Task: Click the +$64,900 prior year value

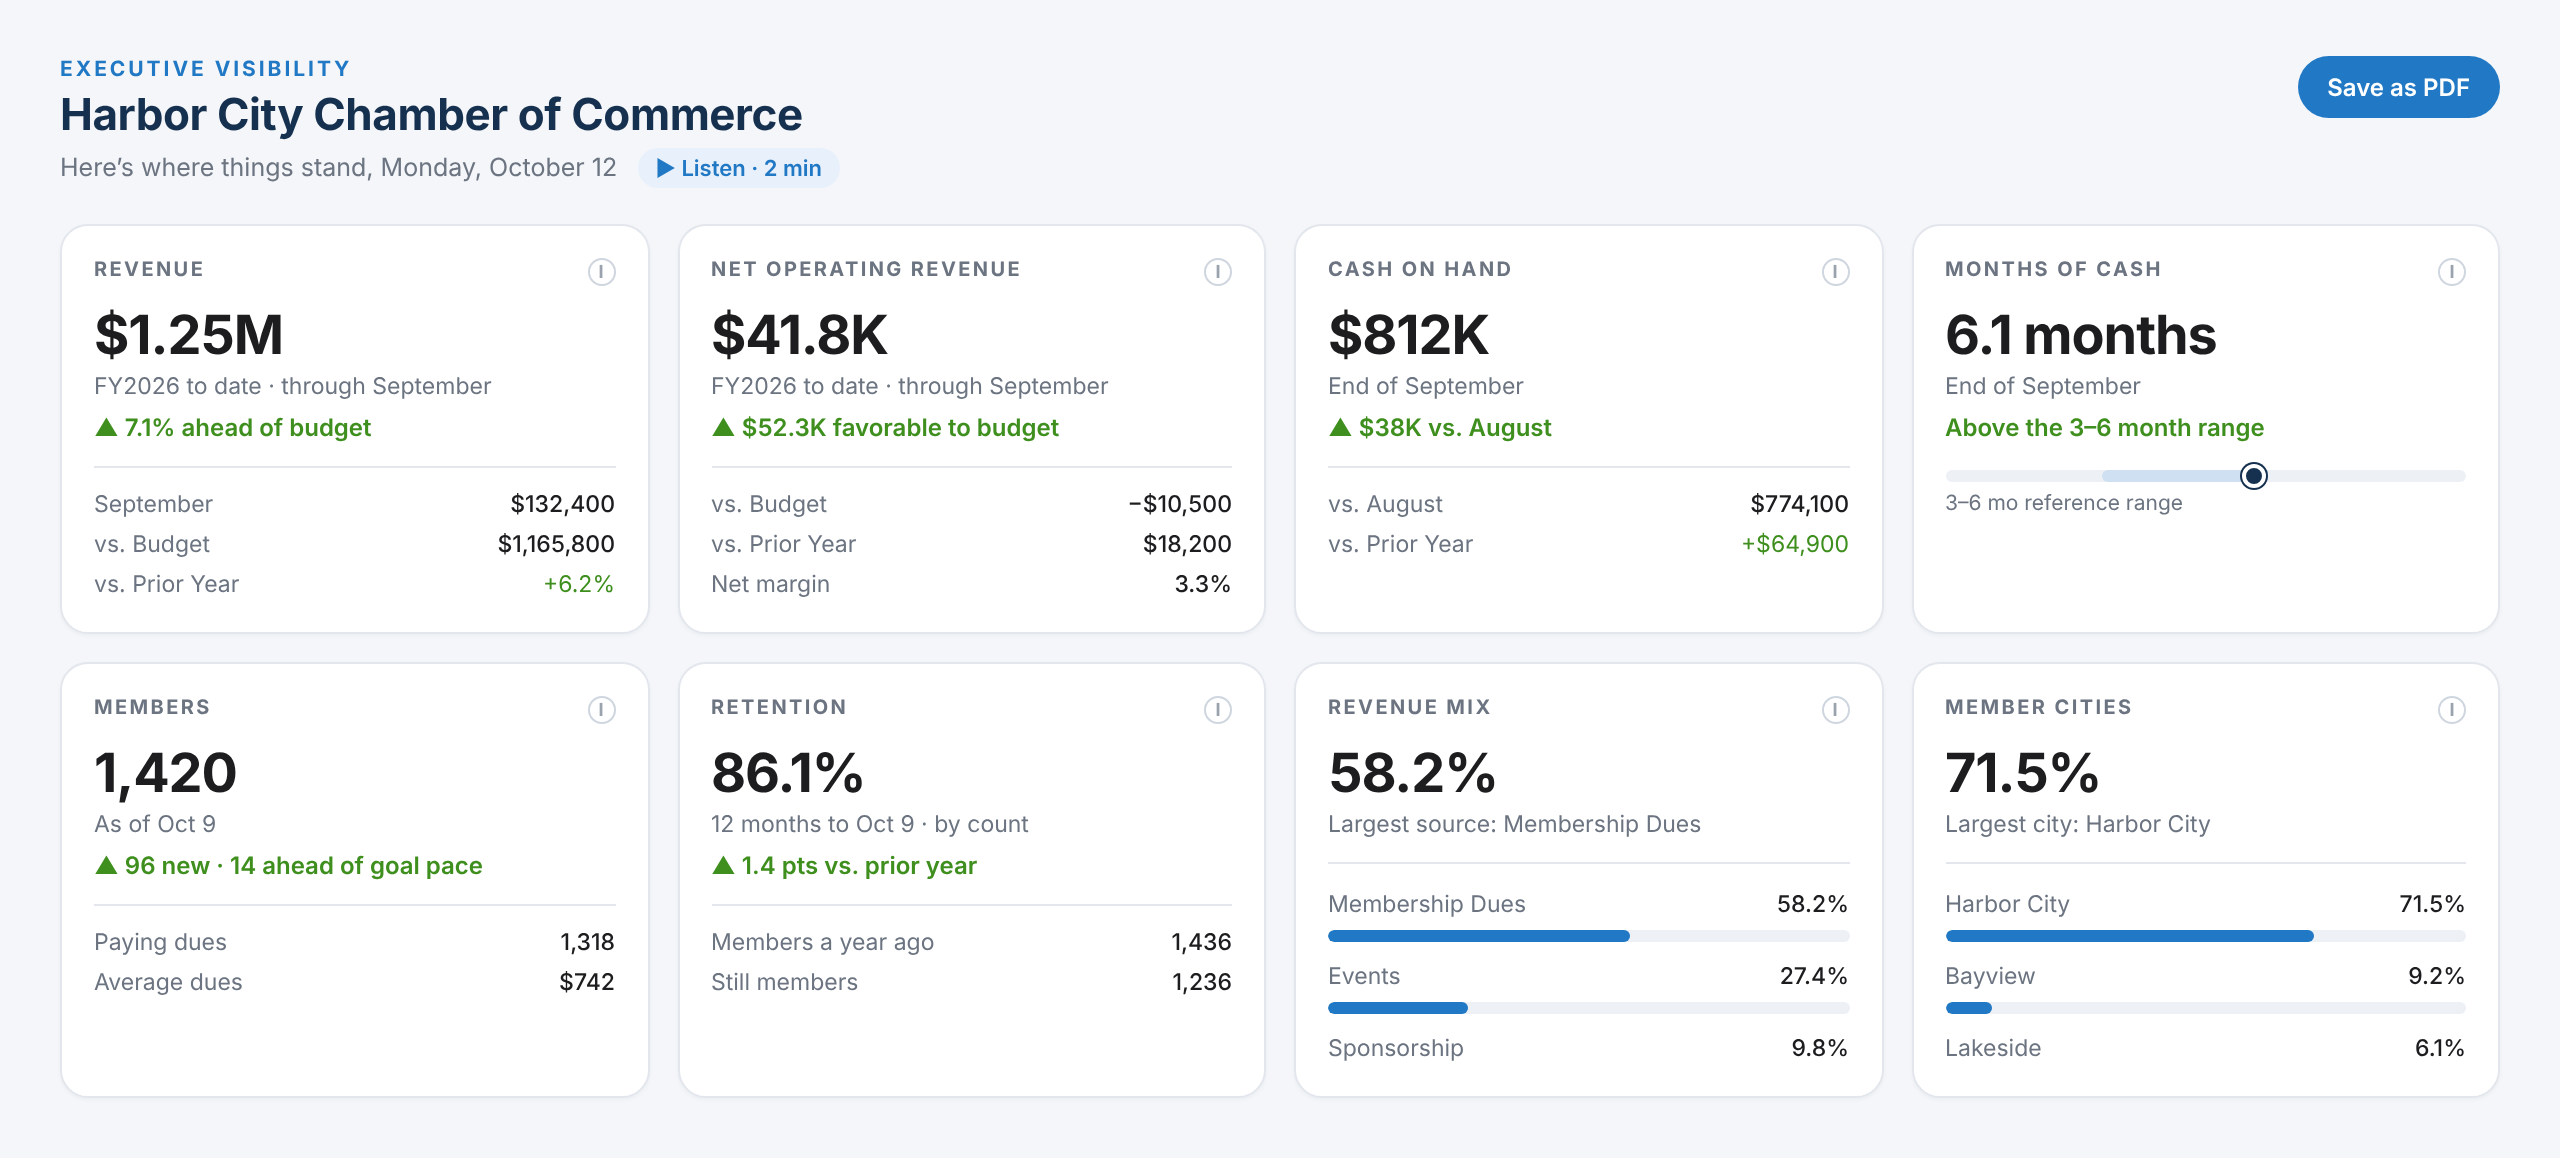Action: pyautogui.click(x=1795, y=544)
